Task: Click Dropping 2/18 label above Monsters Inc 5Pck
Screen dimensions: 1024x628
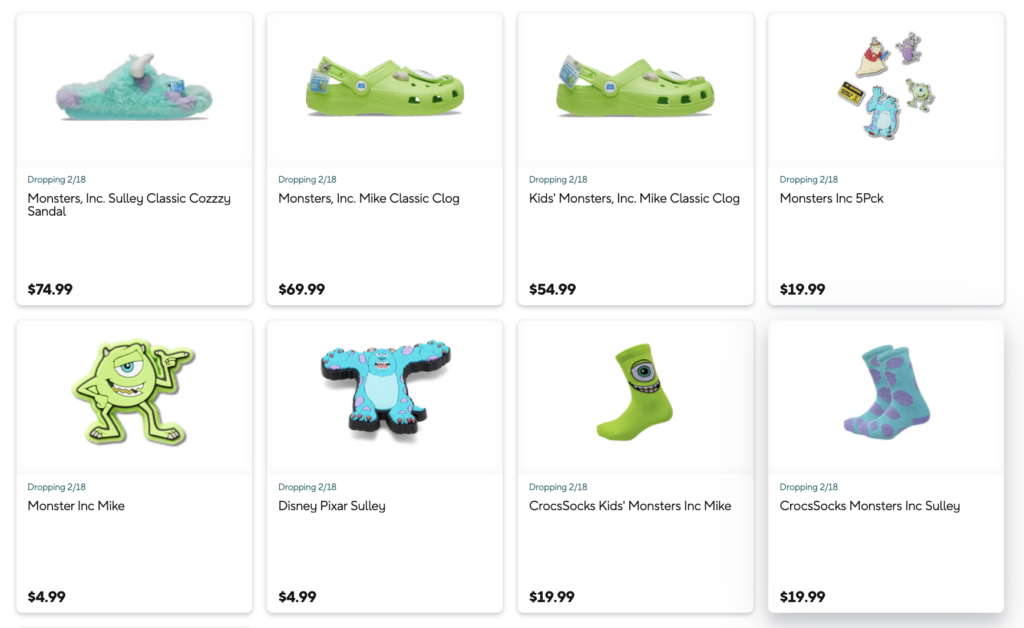Action: coord(808,180)
